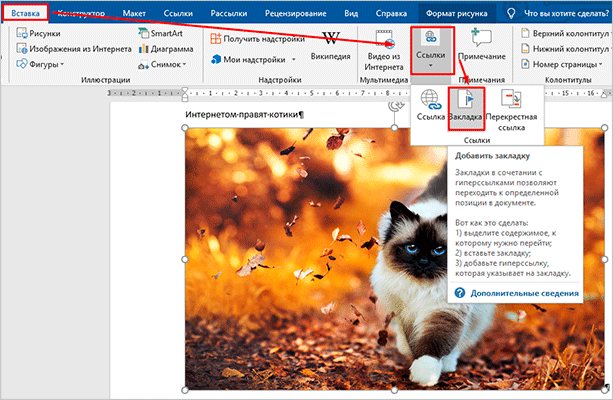Insert a SmartArt graphic

click(x=160, y=33)
